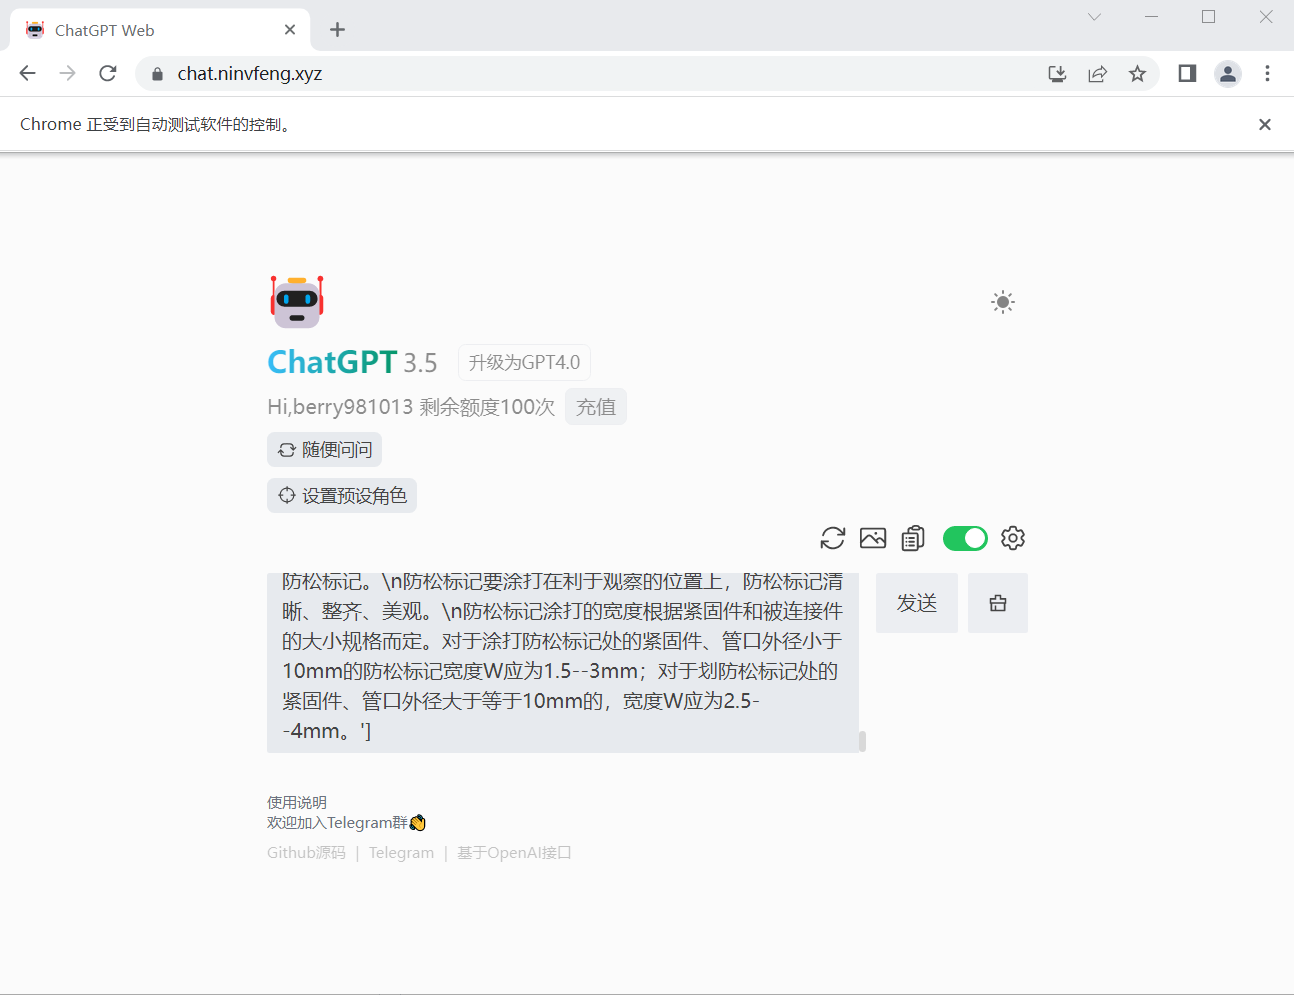Screen dimensions: 1294x995
Task: Click the site lock icon for permissions
Action: point(156,73)
